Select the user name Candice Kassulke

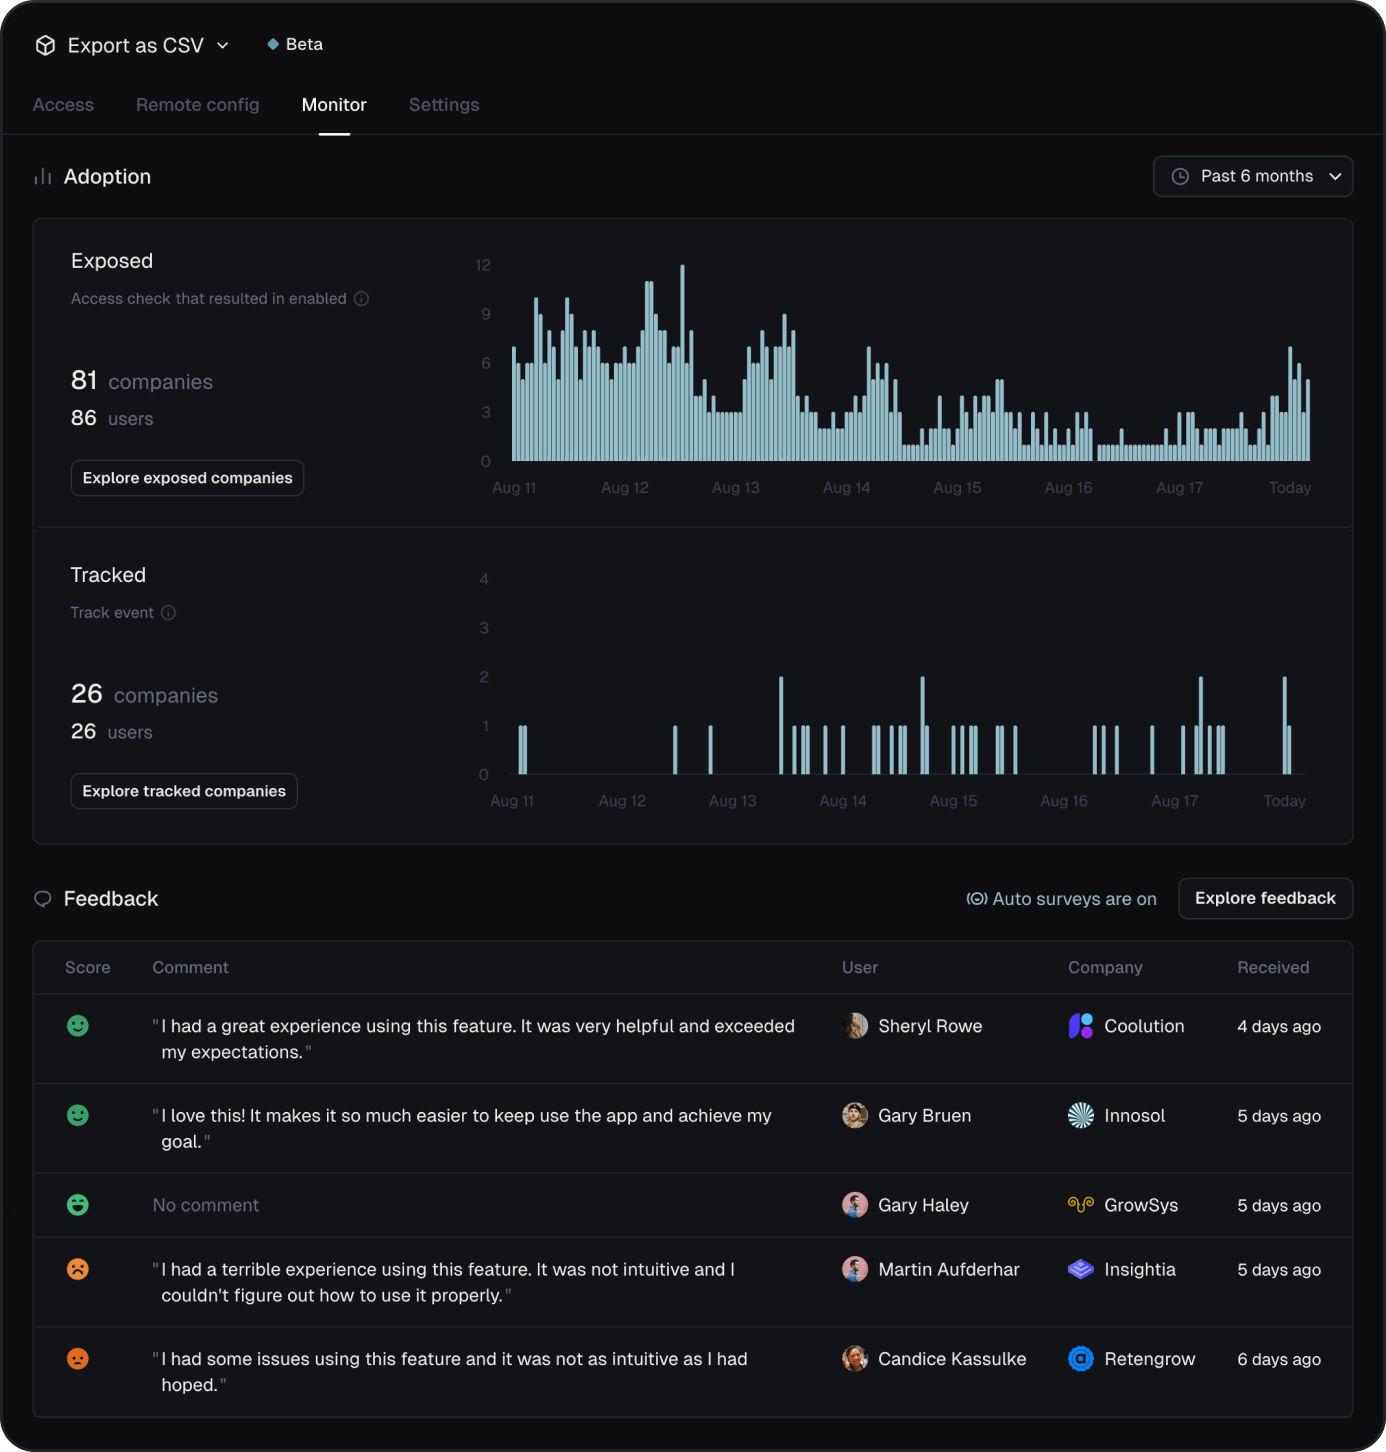(x=952, y=1359)
